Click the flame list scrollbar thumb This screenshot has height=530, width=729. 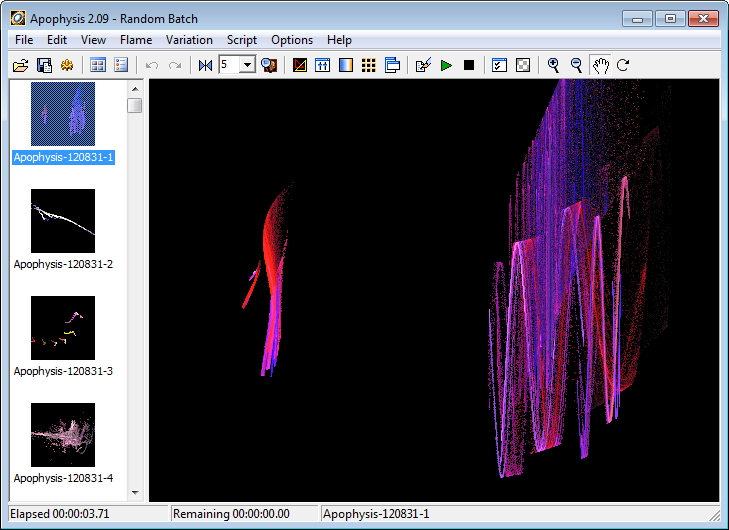point(135,105)
